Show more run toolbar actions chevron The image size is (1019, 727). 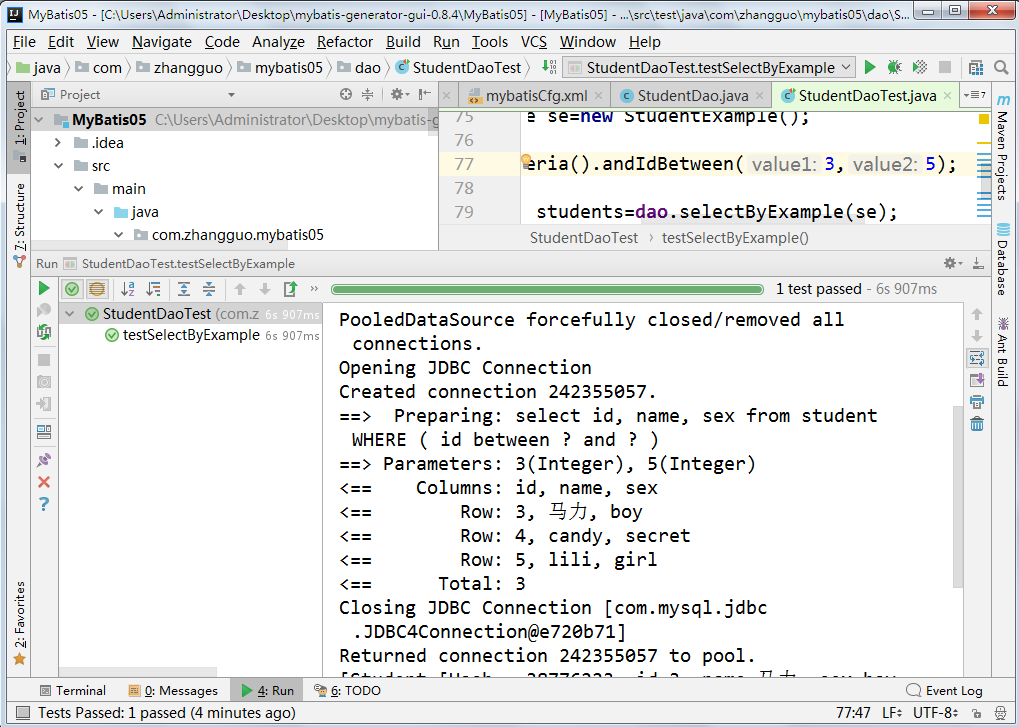coord(315,288)
